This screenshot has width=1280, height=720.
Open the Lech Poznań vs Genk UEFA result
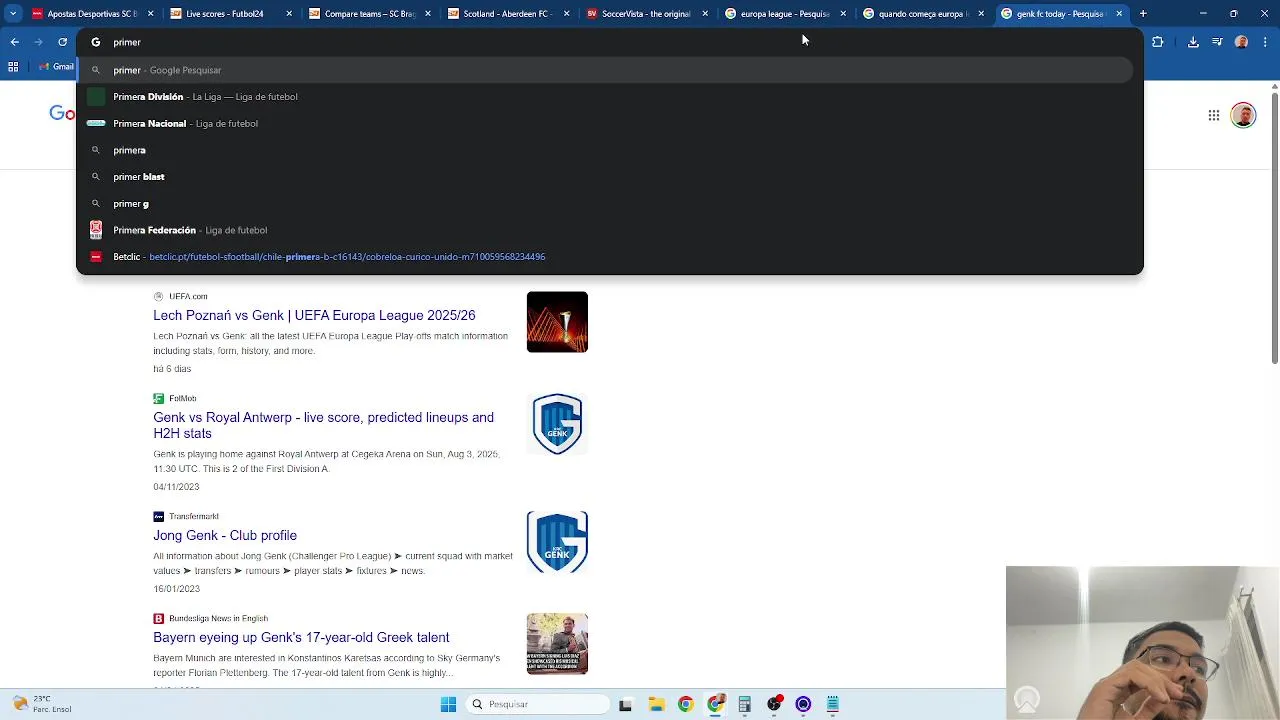pyautogui.click(x=314, y=315)
